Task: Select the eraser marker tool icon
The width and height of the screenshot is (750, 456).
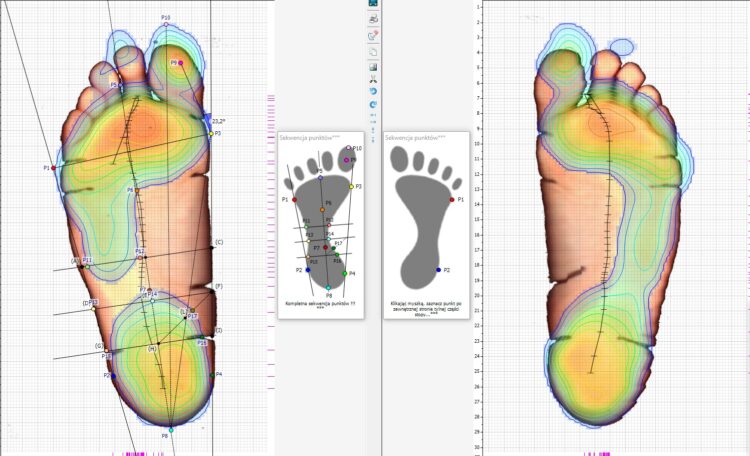Action: click(373, 35)
